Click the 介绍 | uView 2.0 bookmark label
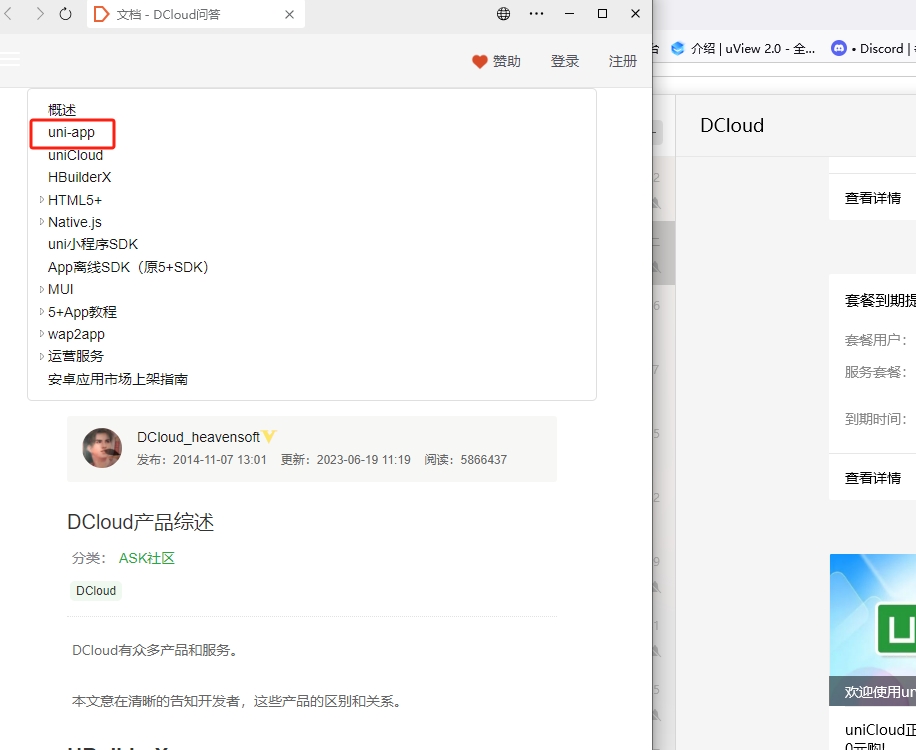The width and height of the screenshot is (916, 750). tap(752, 48)
